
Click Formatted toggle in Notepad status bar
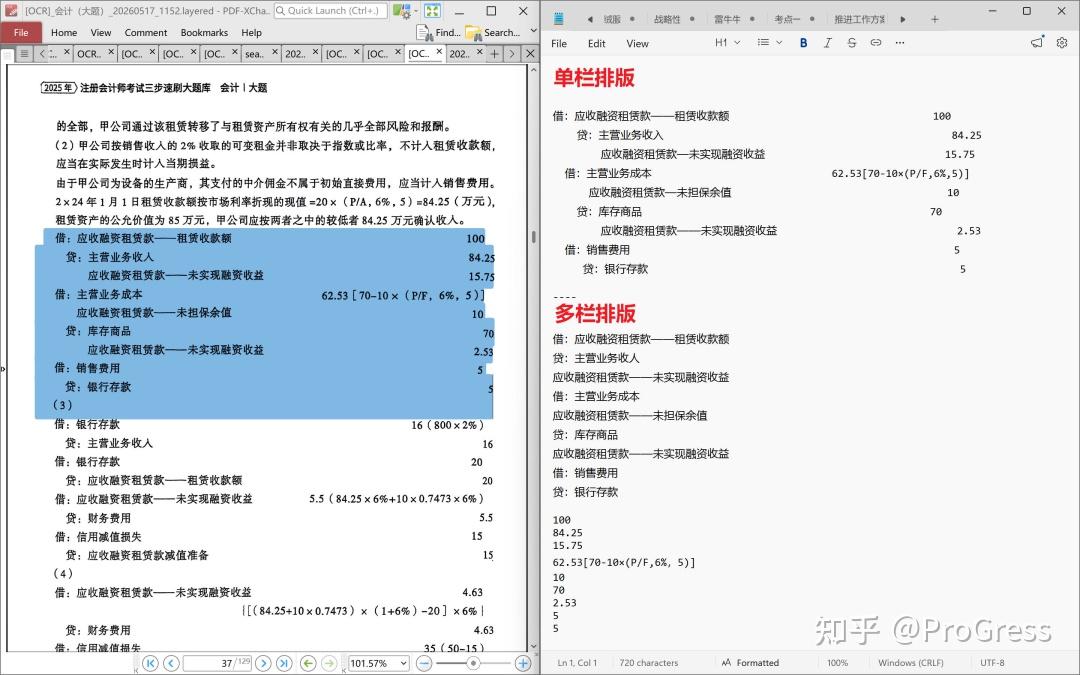(750, 663)
